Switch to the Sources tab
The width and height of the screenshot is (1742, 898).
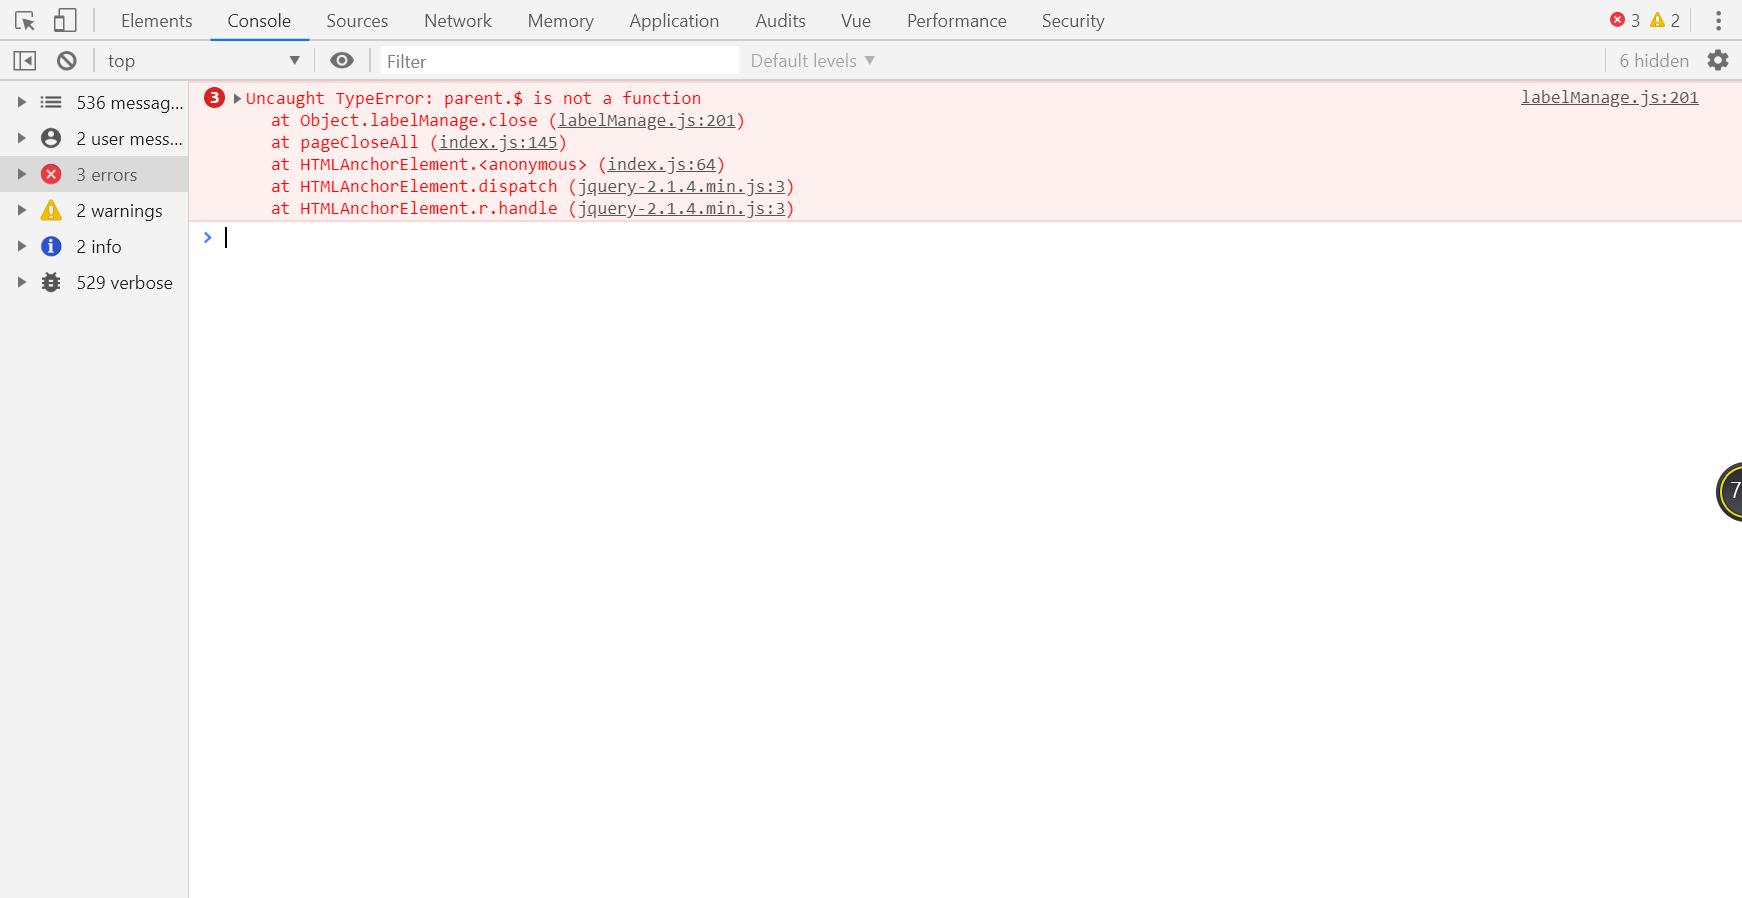357,20
